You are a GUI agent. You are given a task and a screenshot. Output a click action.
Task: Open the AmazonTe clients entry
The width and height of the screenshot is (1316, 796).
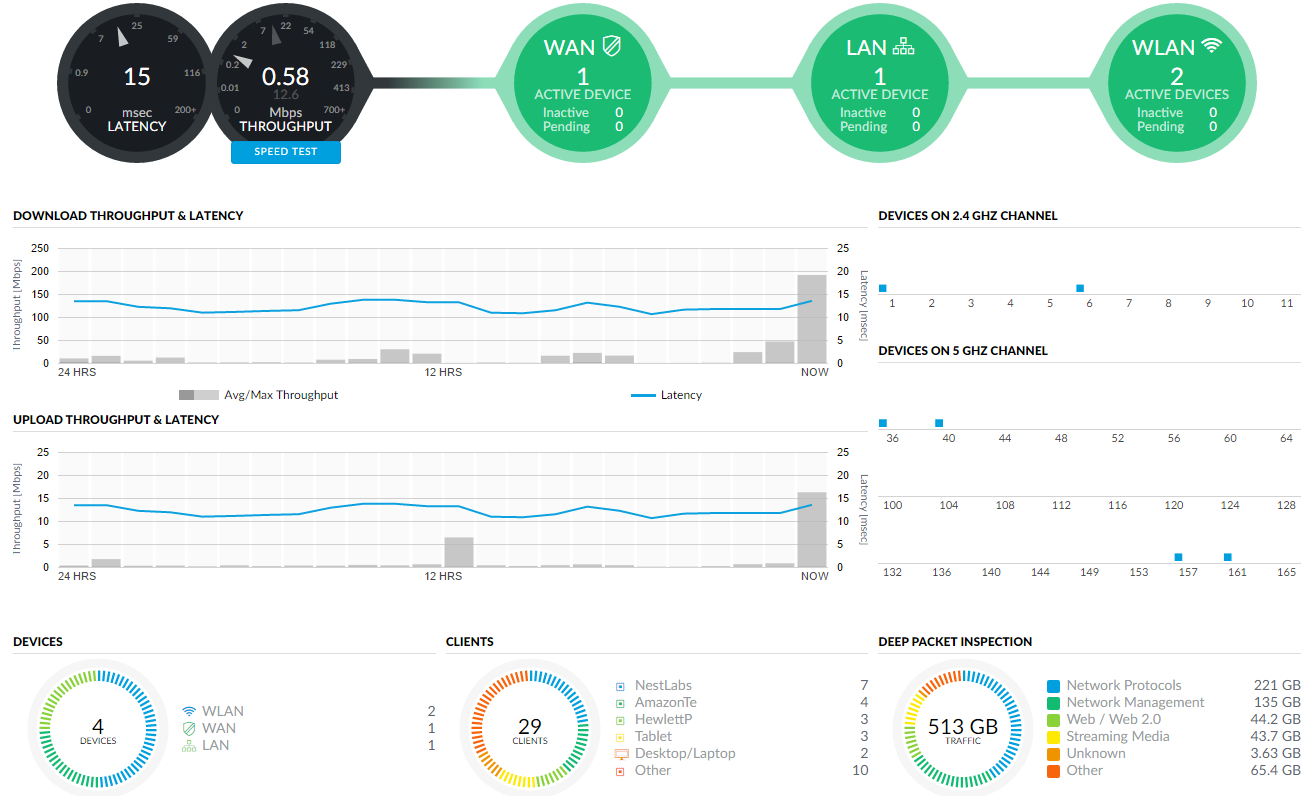(x=665, y=703)
